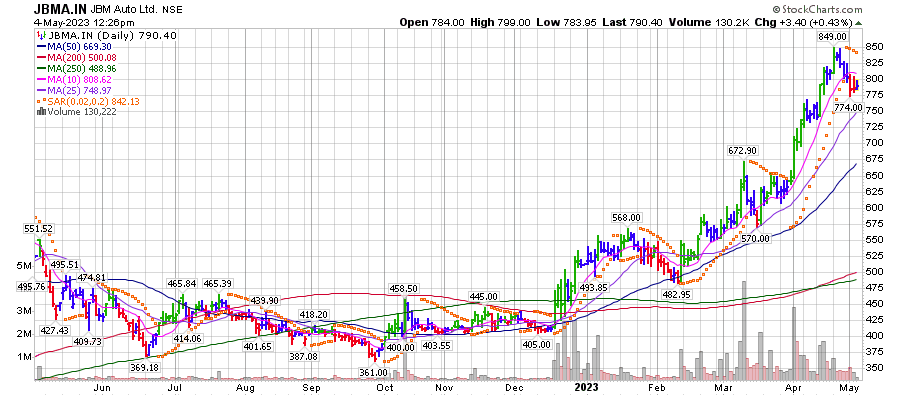Click the MA(250) green line swatch

[40, 68]
